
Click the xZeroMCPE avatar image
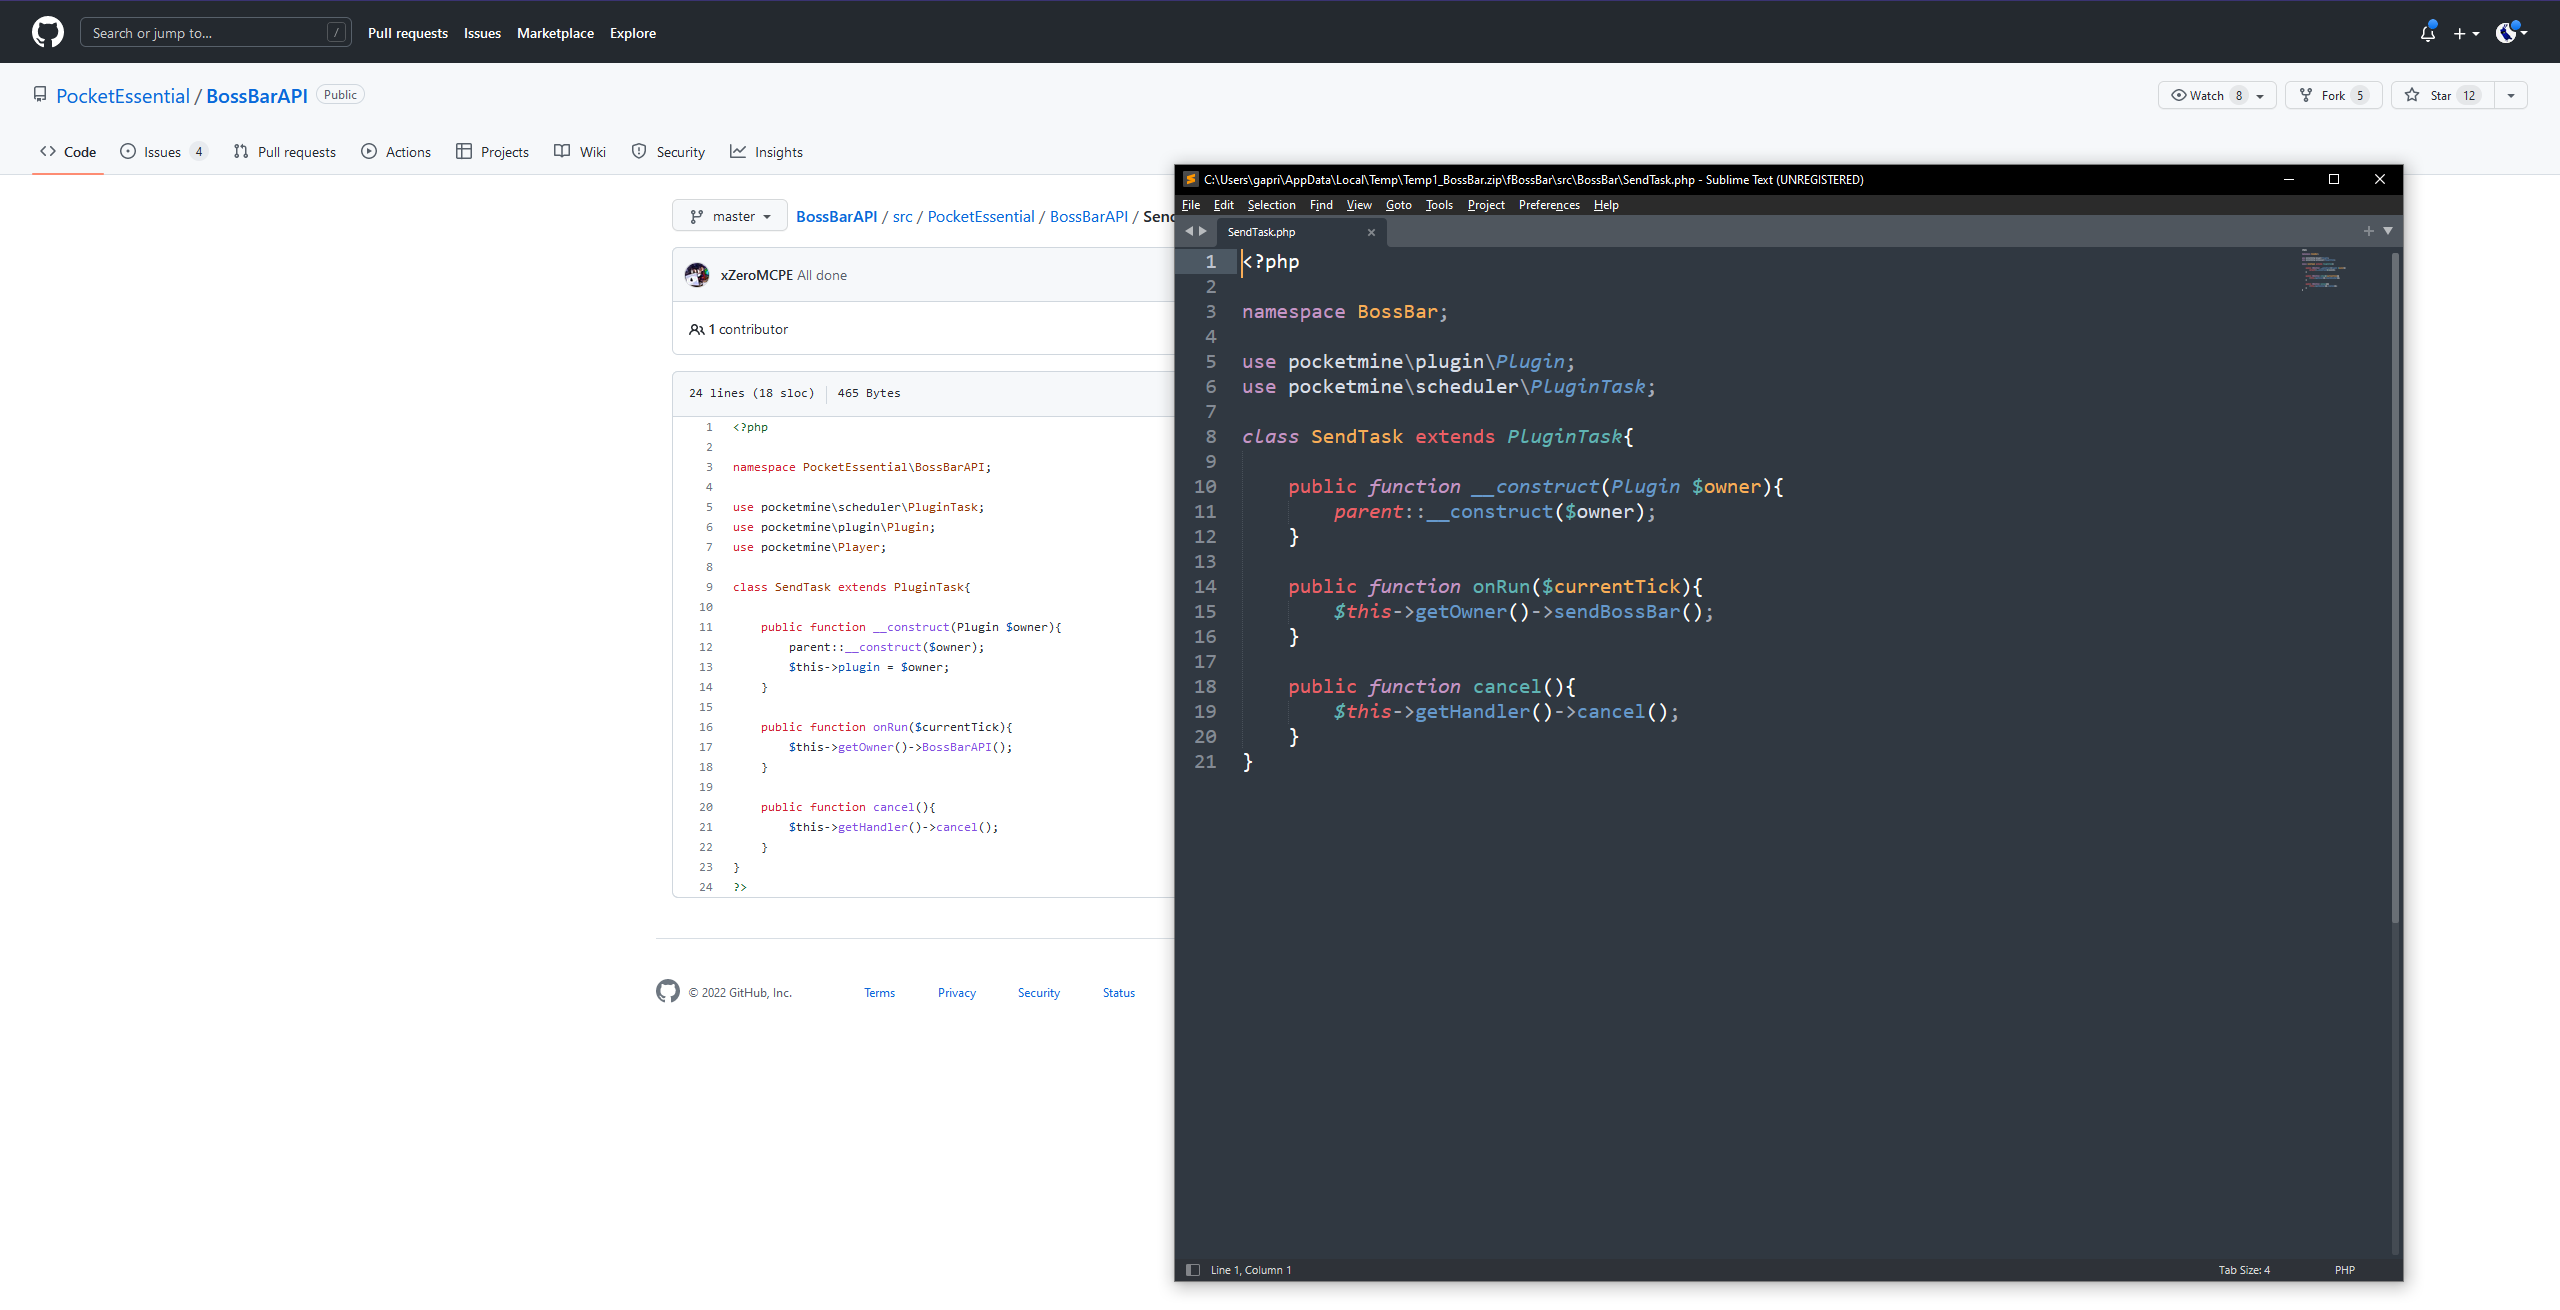point(697,275)
